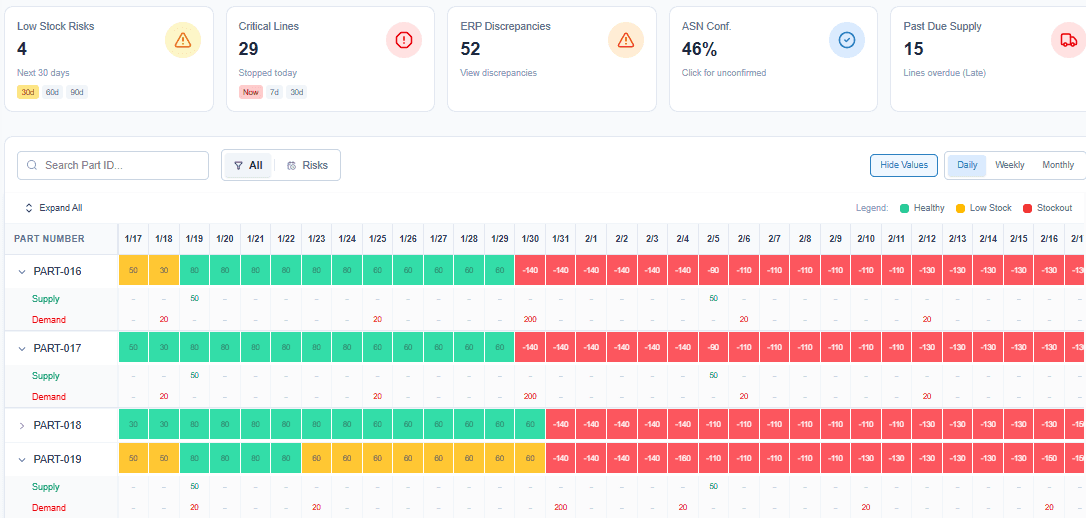Click the green Healthy legend swatch
The image size is (1086, 518).
click(x=904, y=208)
